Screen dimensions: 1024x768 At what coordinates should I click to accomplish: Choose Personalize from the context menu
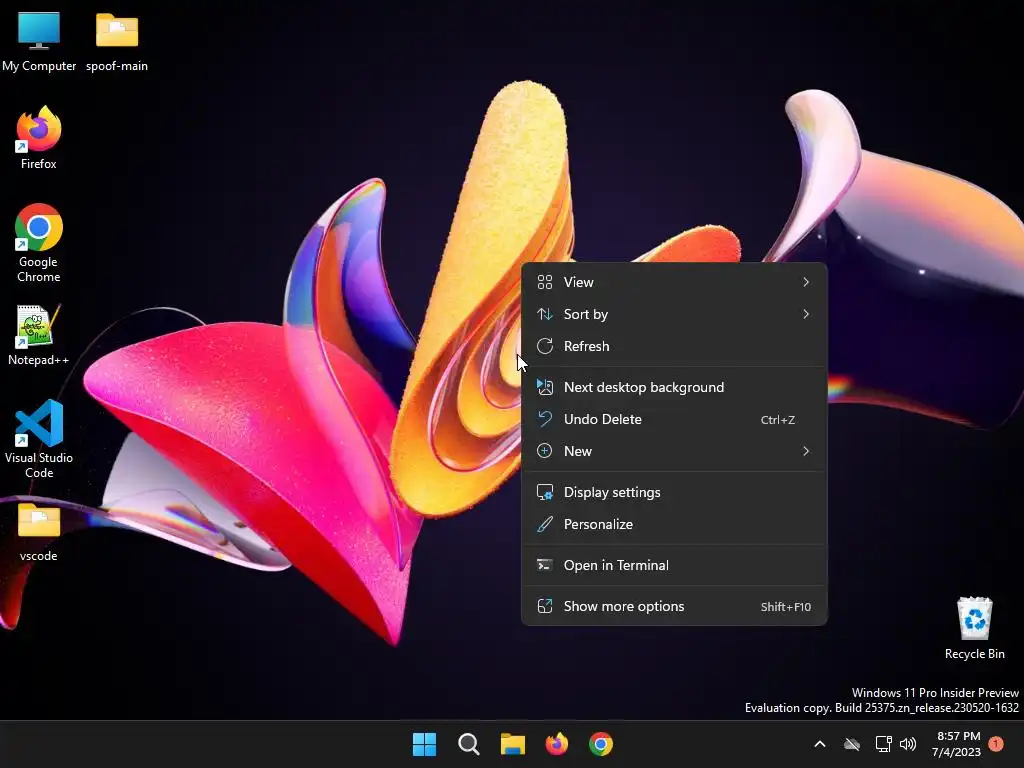click(675, 524)
